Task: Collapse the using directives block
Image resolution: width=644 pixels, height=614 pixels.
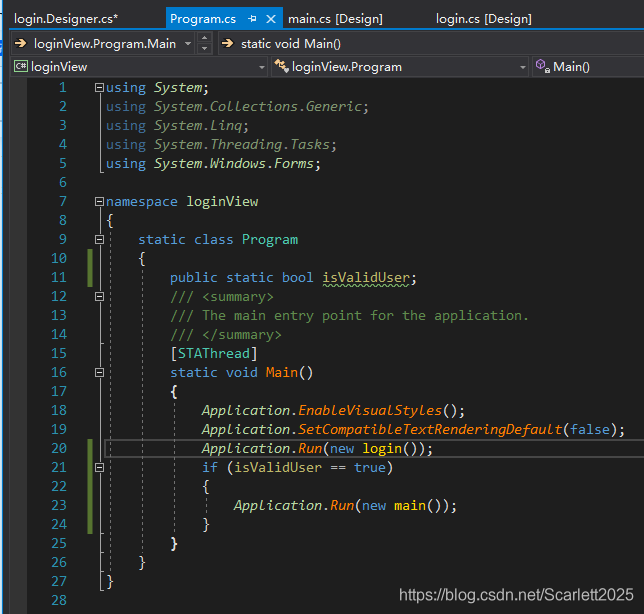Action: tap(99, 88)
